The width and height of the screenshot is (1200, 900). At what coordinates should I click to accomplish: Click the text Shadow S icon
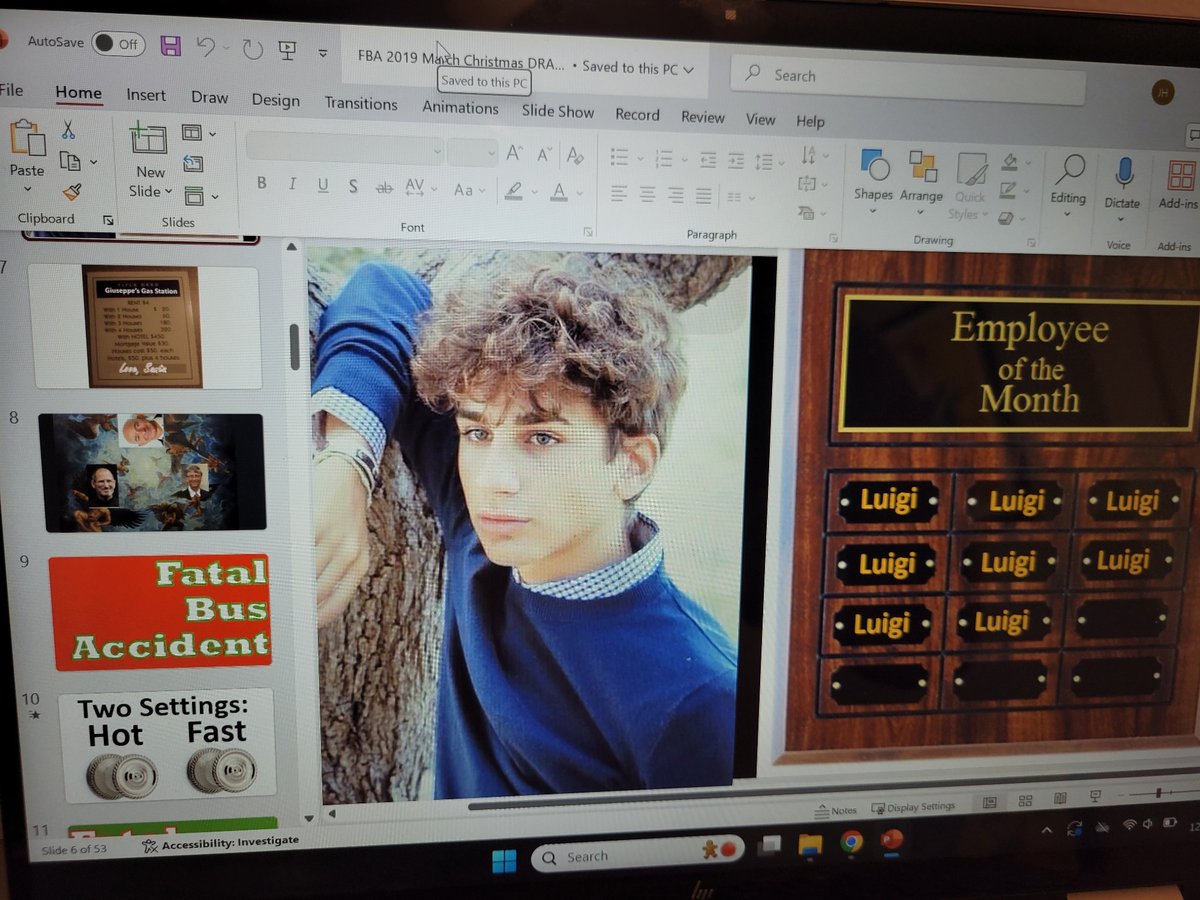pos(353,186)
